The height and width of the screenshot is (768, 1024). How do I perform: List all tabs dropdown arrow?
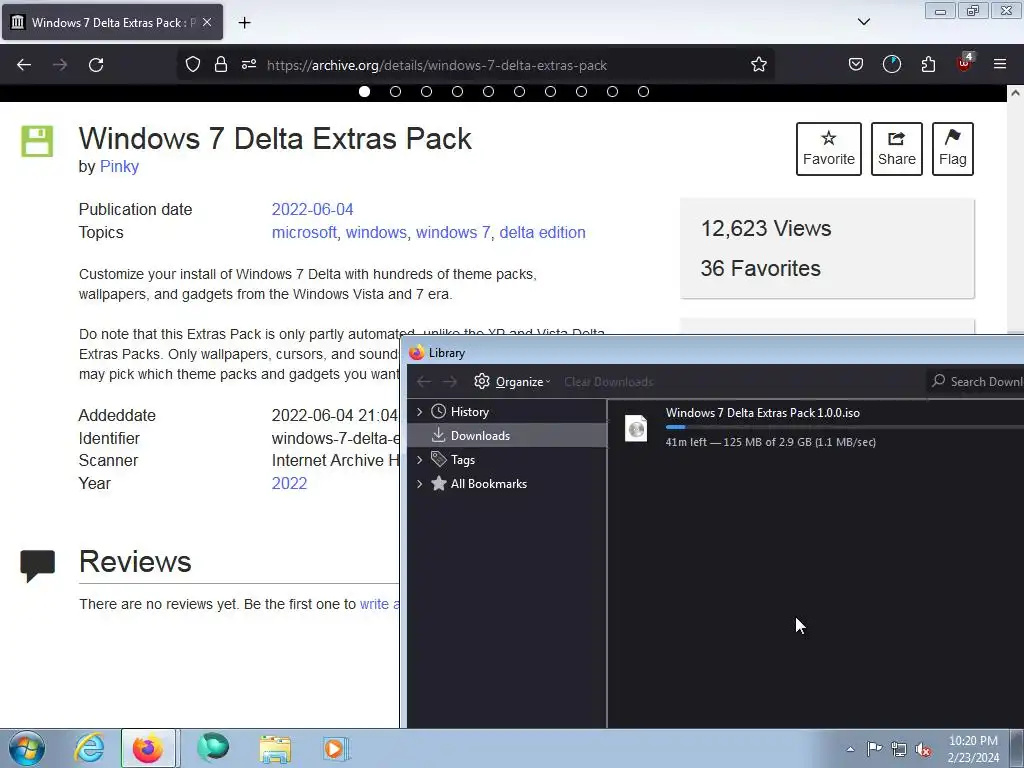click(x=864, y=22)
